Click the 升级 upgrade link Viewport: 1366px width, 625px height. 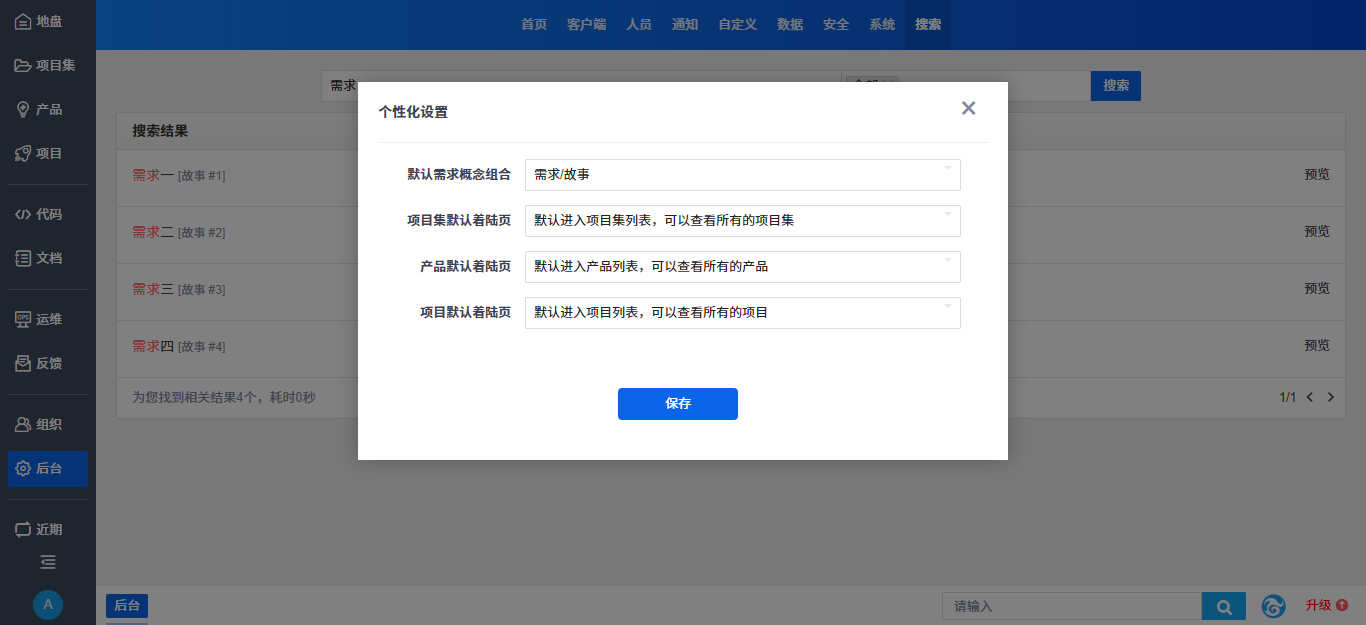[x=1326, y=605]
